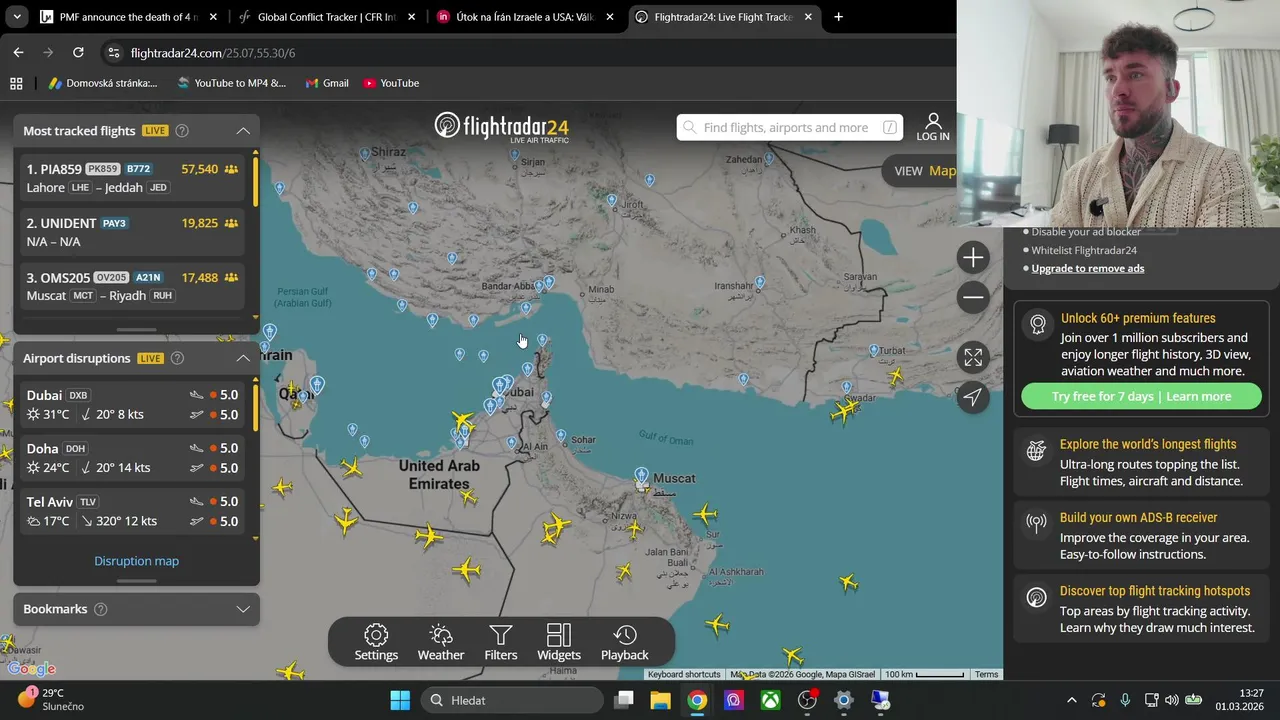Screen dimensions: 1280x720
Task: Open the Windows Start menu
Action: [x=400, y=700]
